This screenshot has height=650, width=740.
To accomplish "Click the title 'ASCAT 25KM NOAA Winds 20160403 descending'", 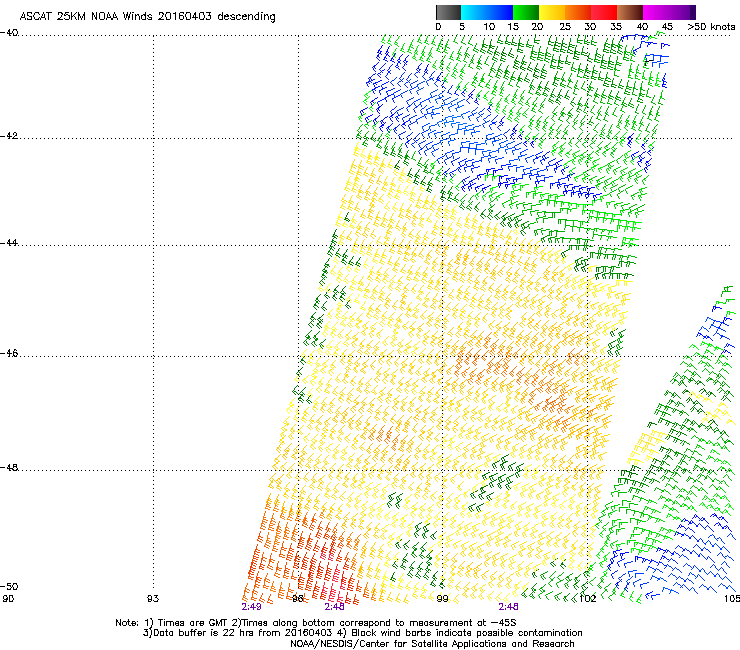I will [147, 16].
